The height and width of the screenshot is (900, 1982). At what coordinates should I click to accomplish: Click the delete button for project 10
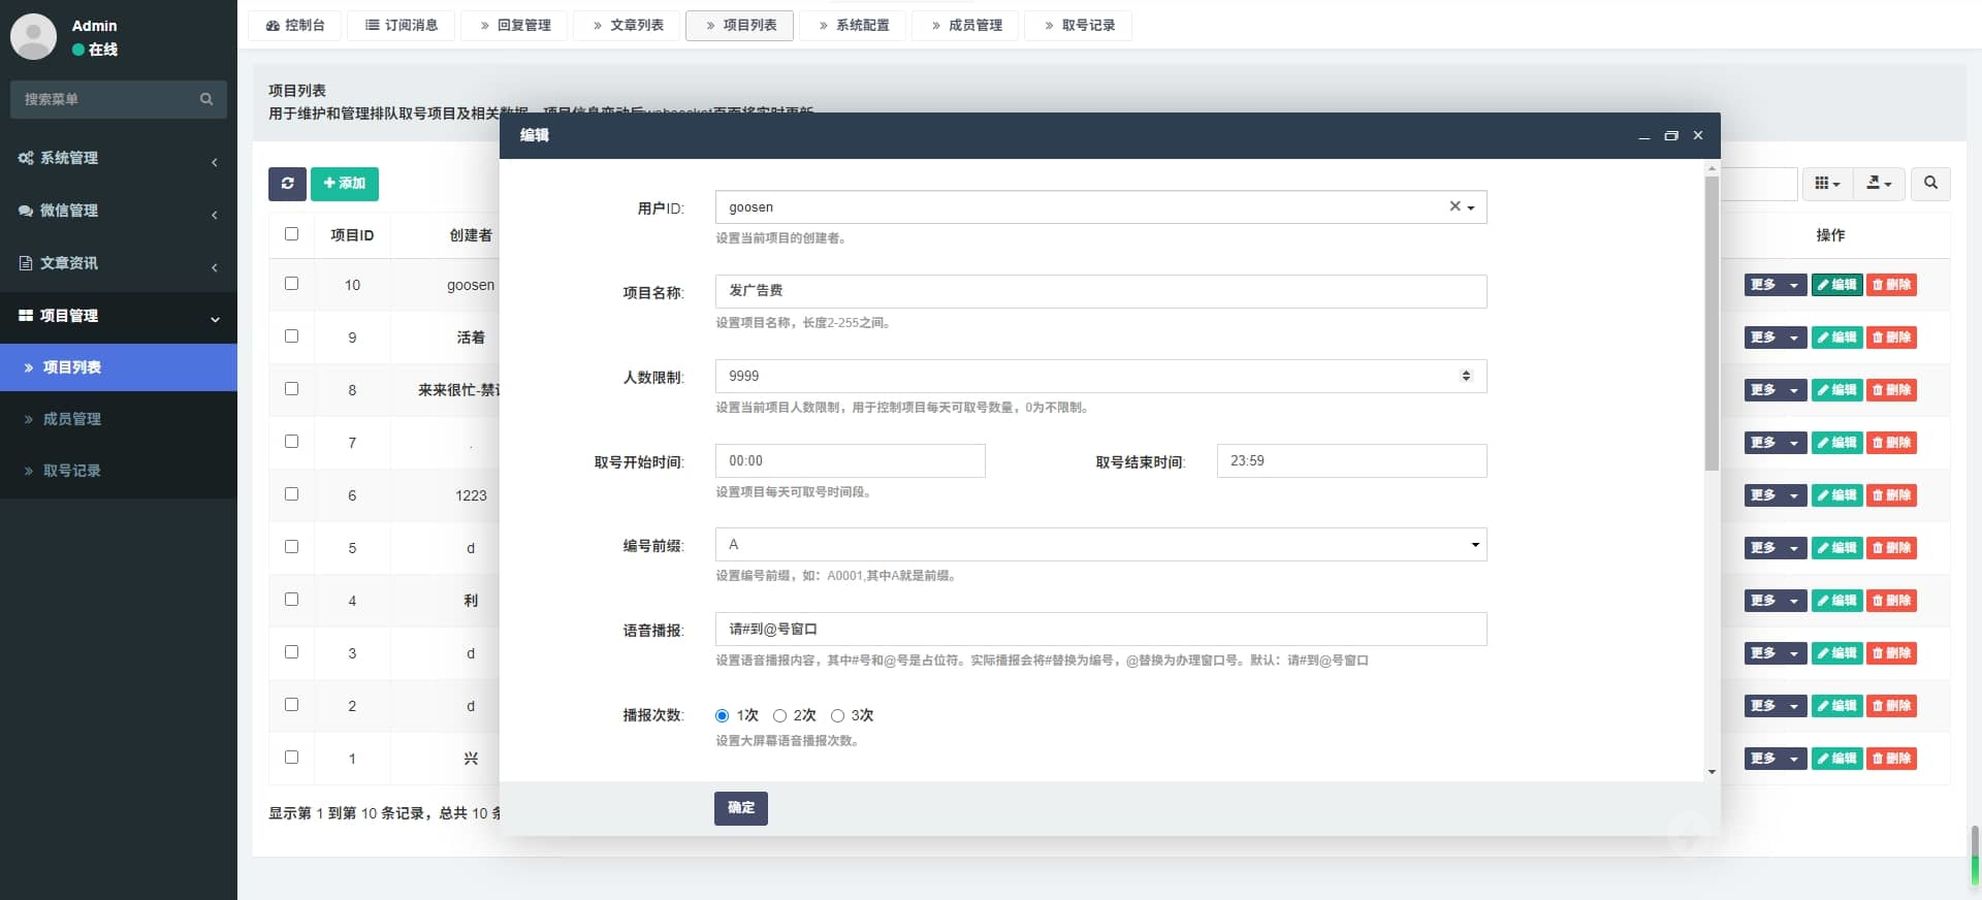pos(1891,285)
